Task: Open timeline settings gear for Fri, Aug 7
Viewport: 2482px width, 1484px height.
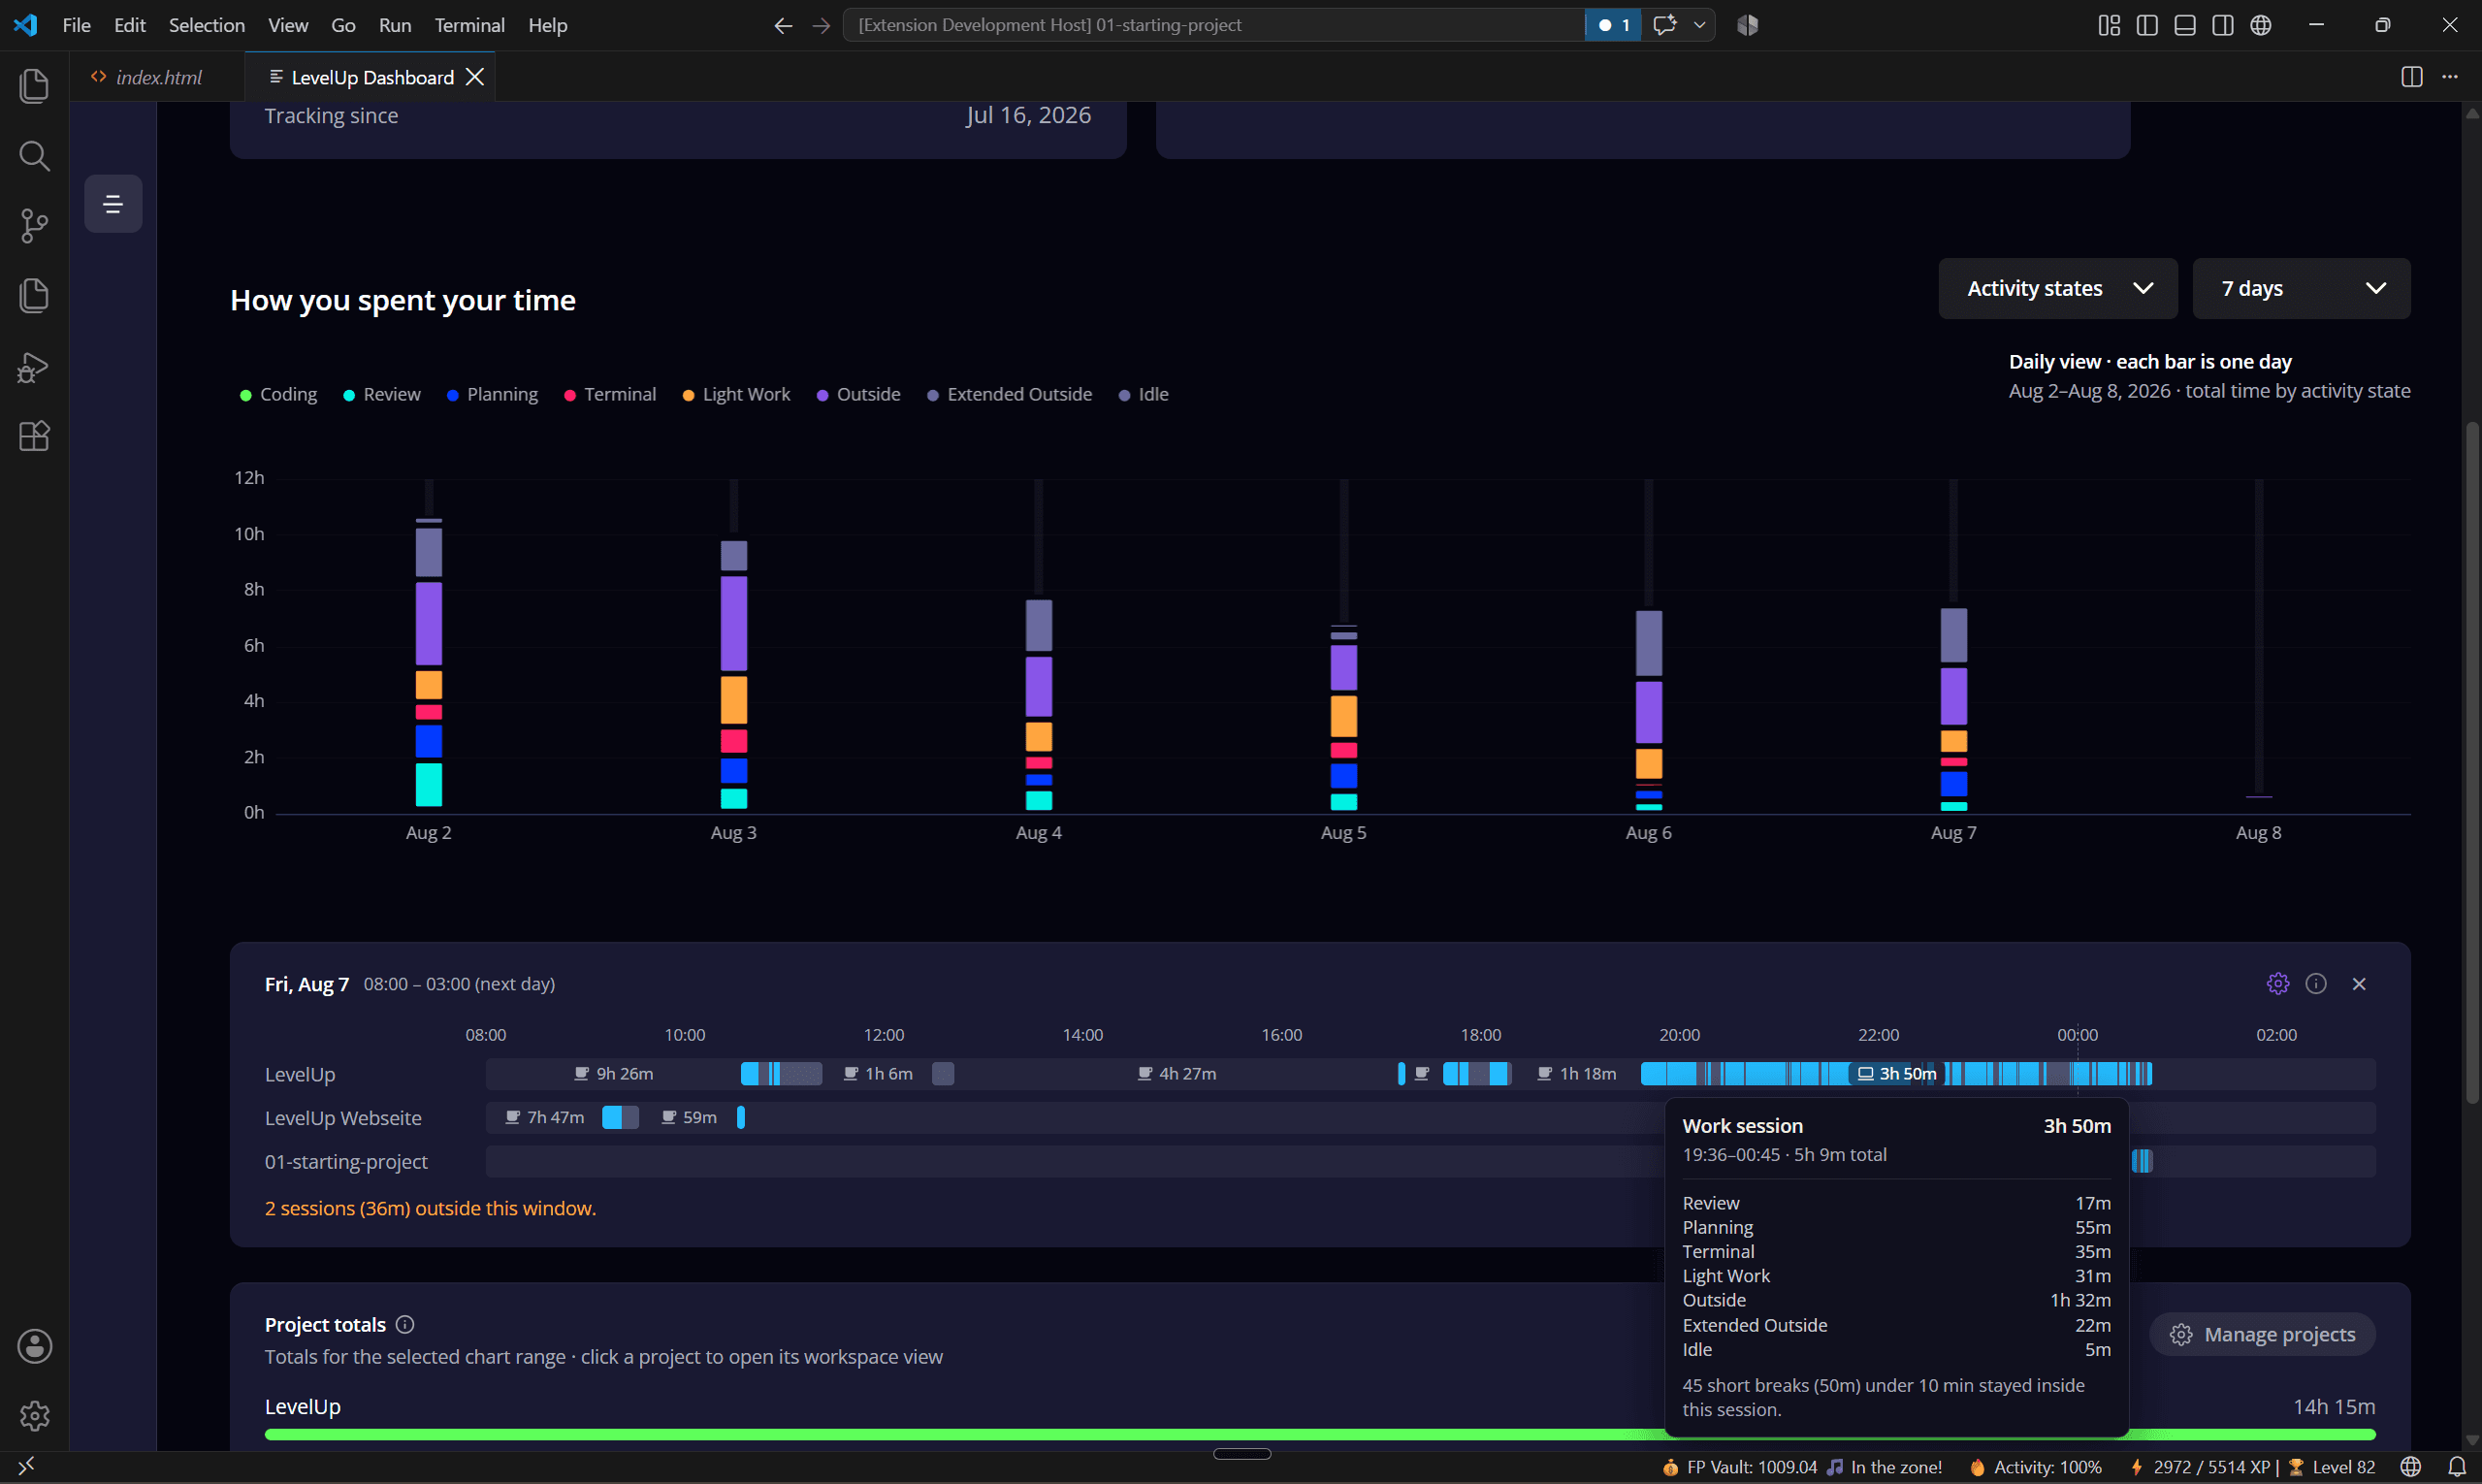Action: pos(2278,984)
